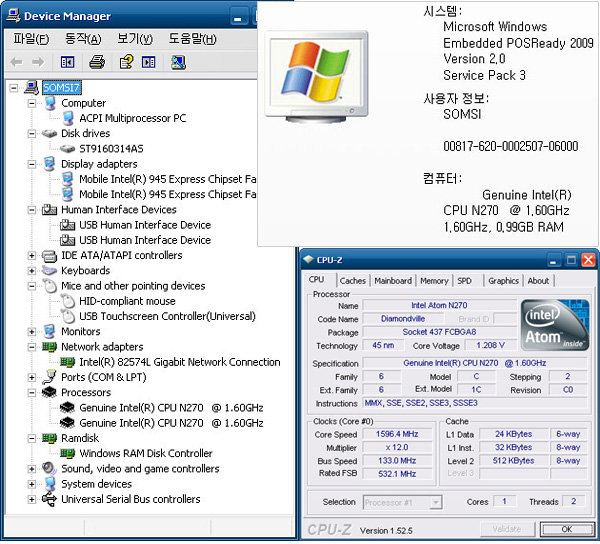Open the 도움말(H) menu

(192, 39)
